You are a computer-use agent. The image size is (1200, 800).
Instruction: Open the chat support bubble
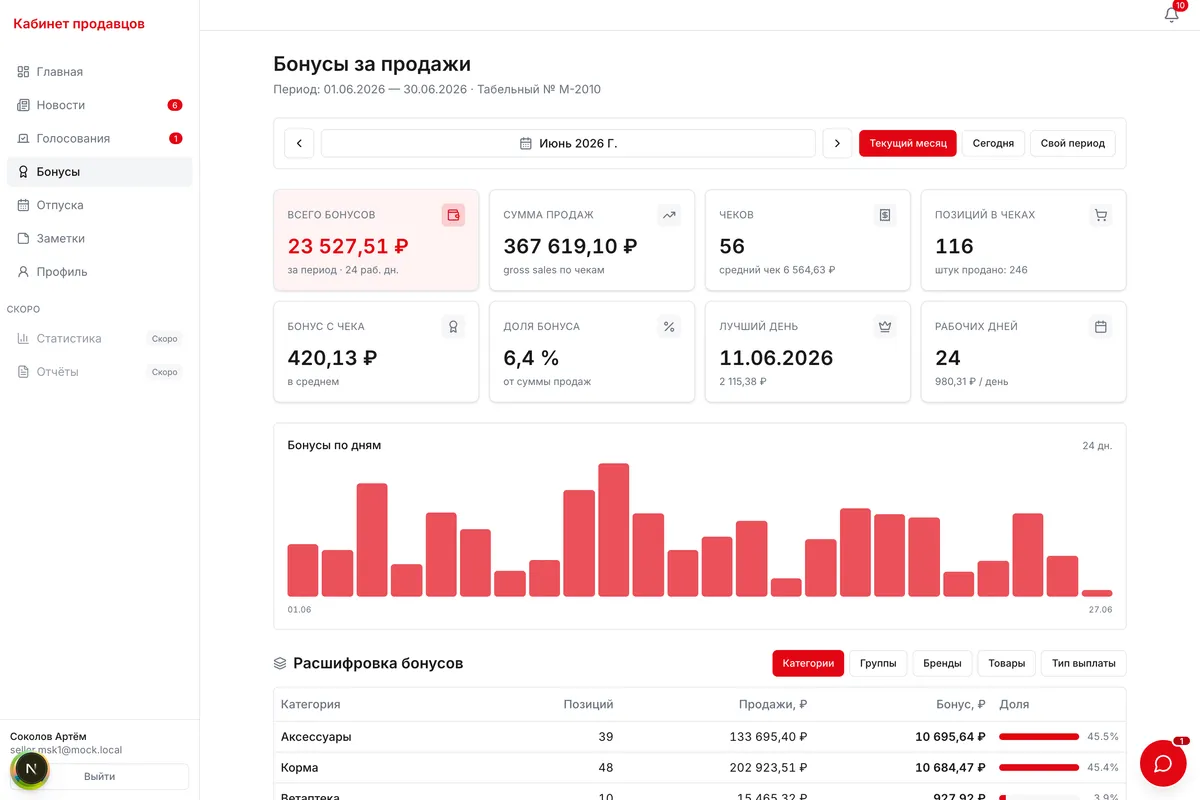tap(1163, 764)
